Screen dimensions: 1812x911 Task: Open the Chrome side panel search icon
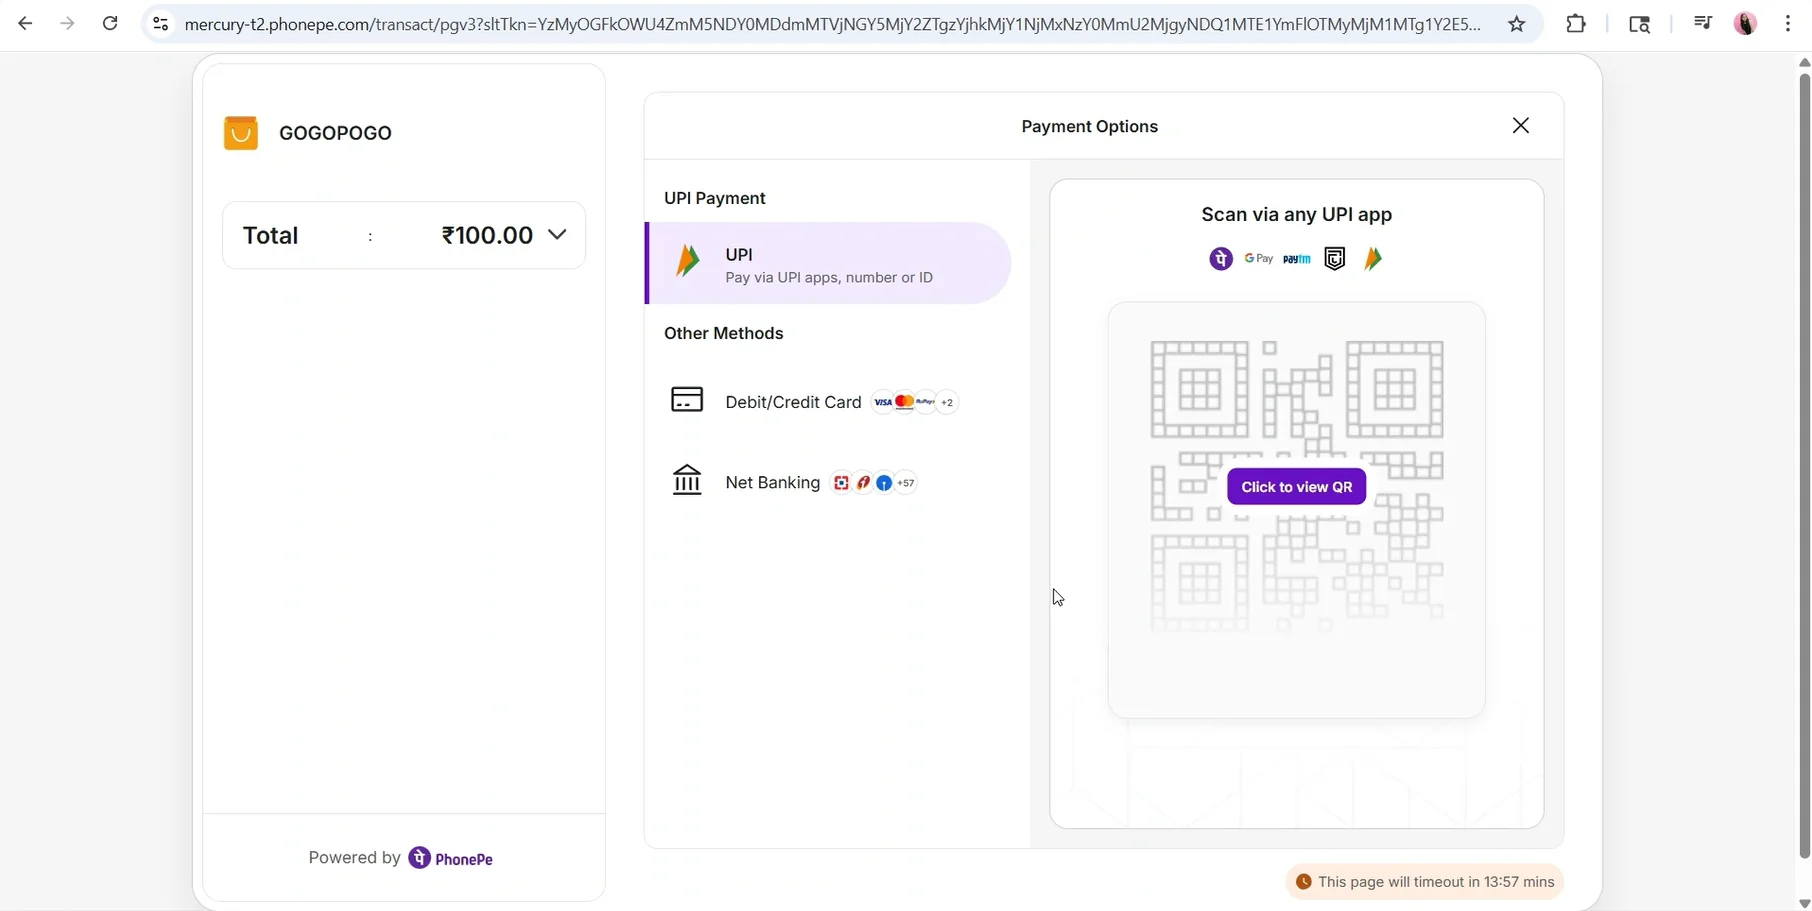point(1639,24)
